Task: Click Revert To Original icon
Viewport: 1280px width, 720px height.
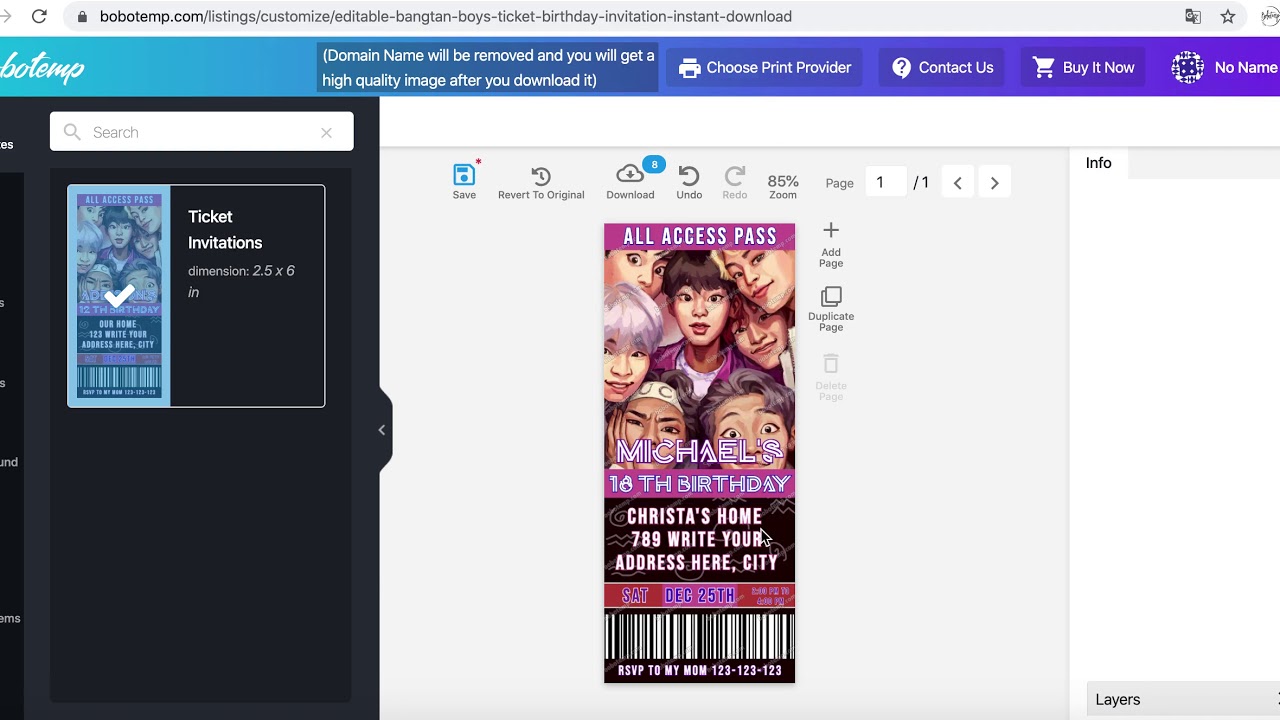Action: click(x=541, y=177)
